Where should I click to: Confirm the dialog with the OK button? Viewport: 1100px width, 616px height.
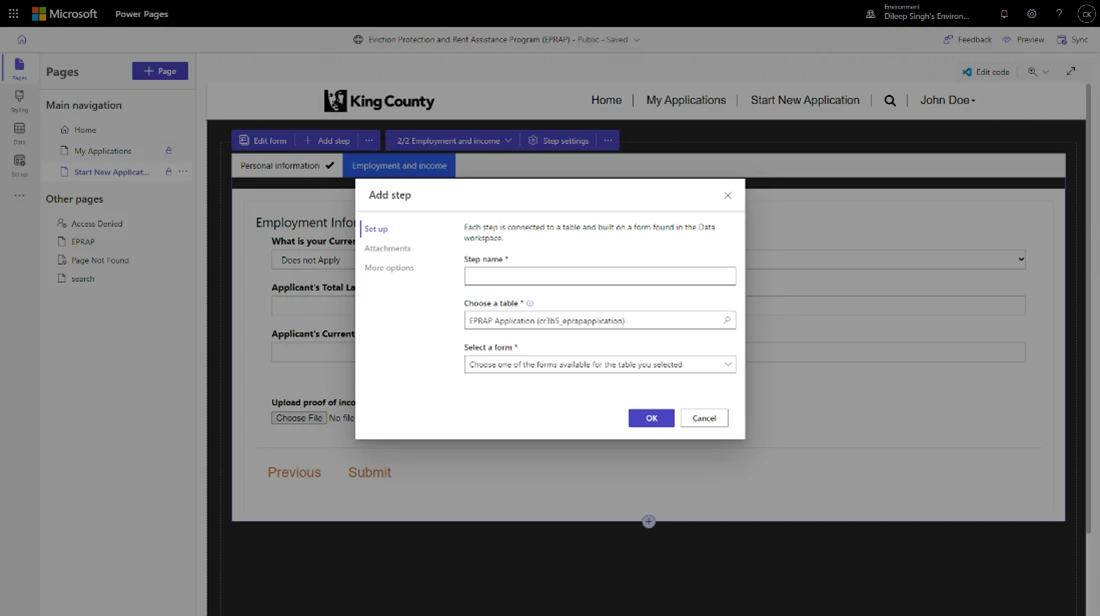[651, 417]
